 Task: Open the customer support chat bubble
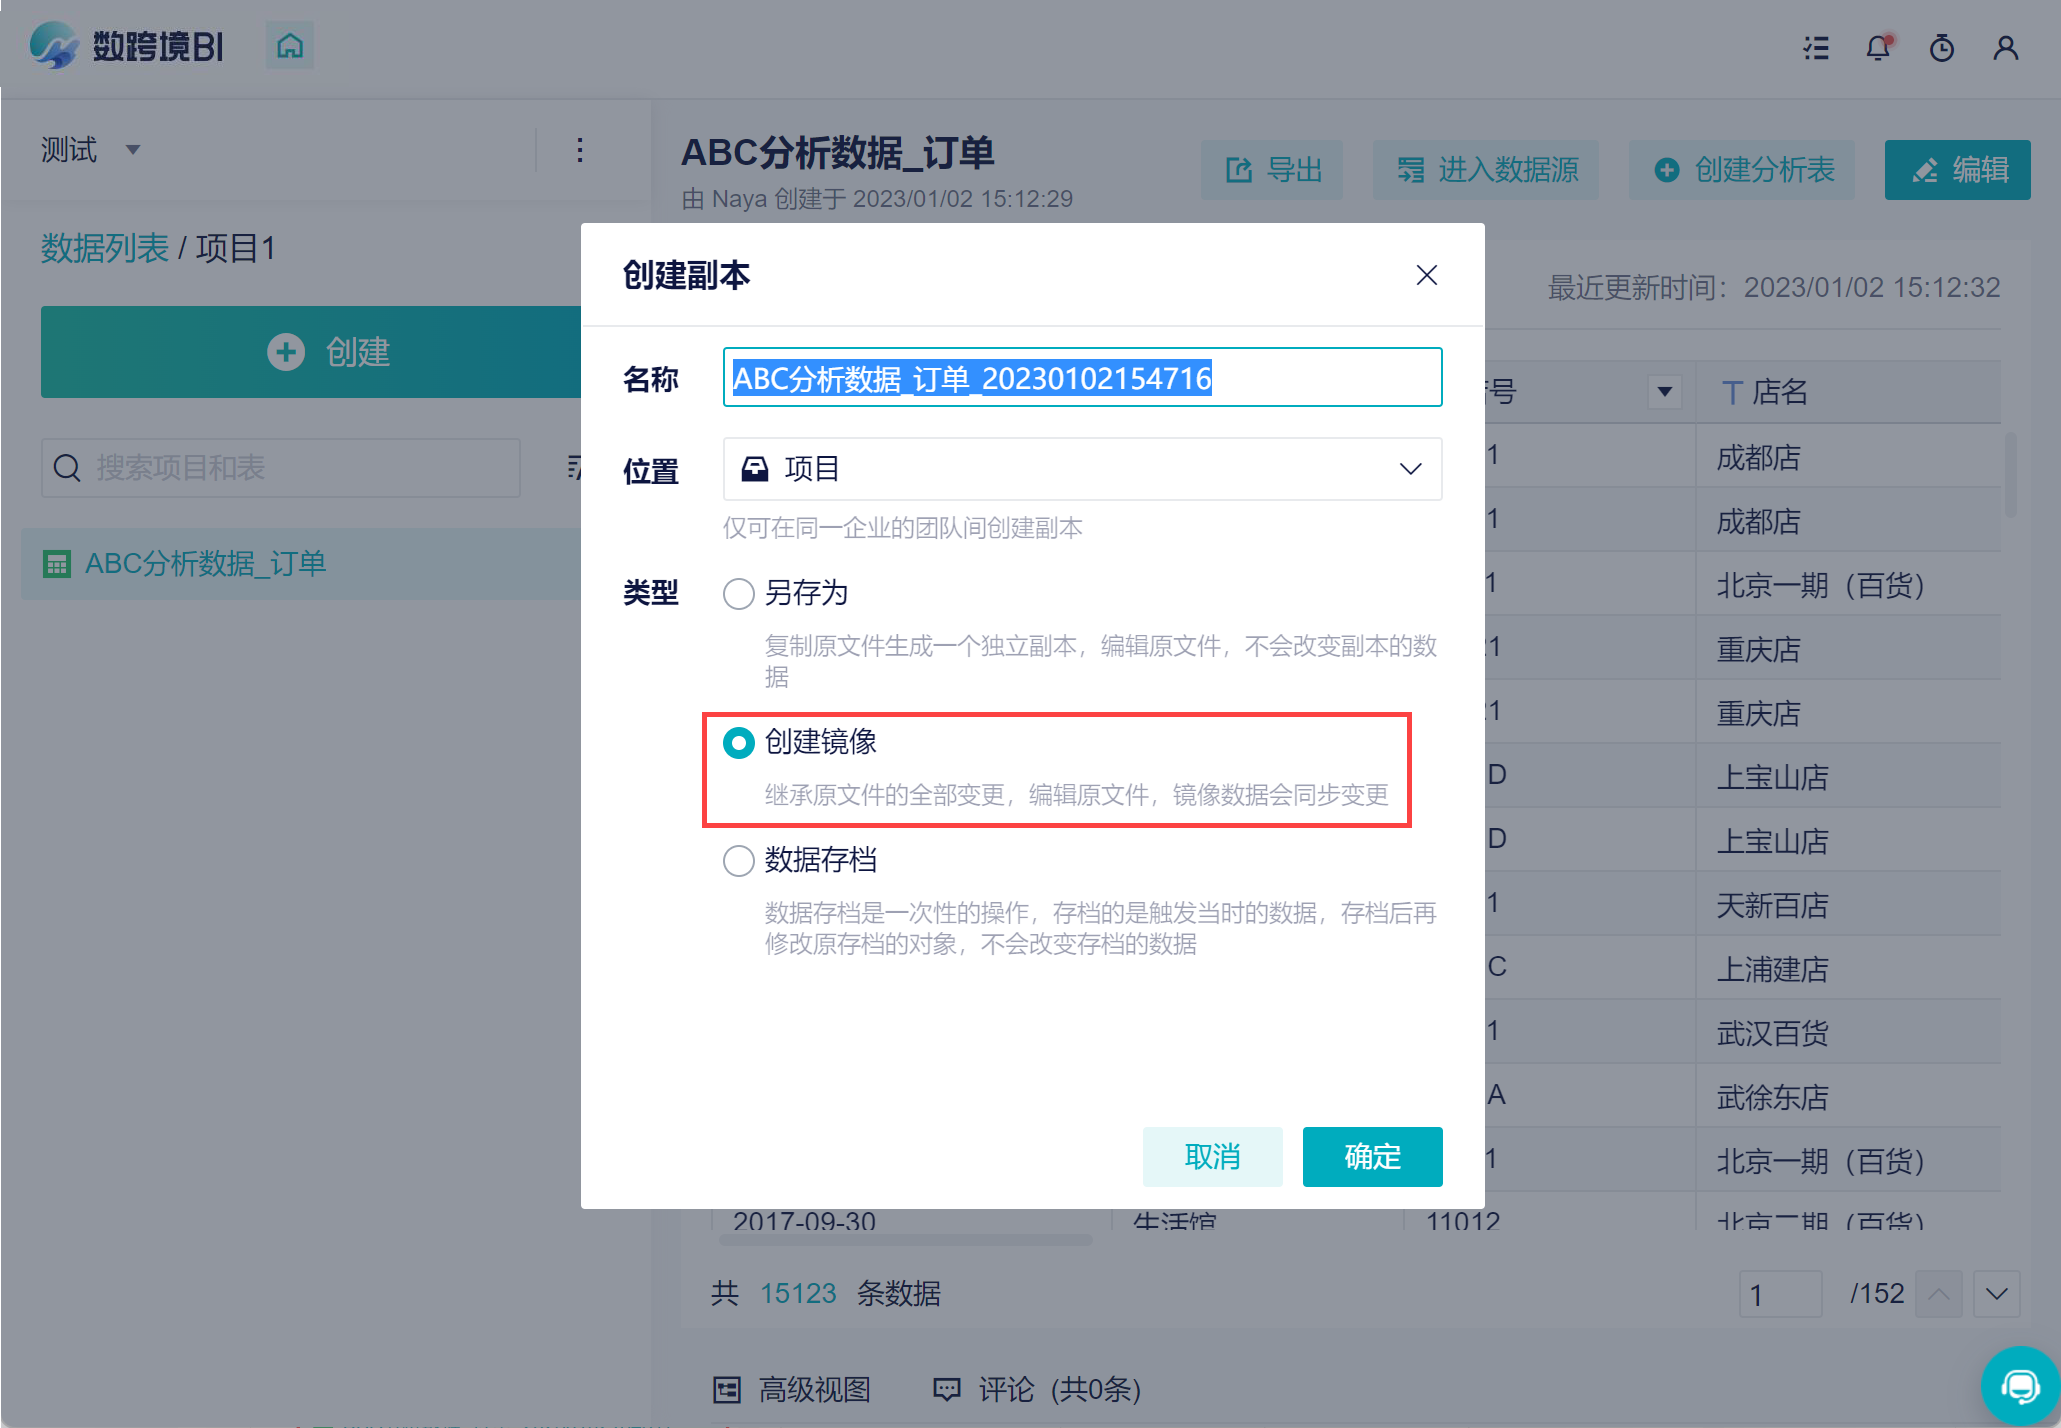pyautogui.click(x=2019, y=1386)
